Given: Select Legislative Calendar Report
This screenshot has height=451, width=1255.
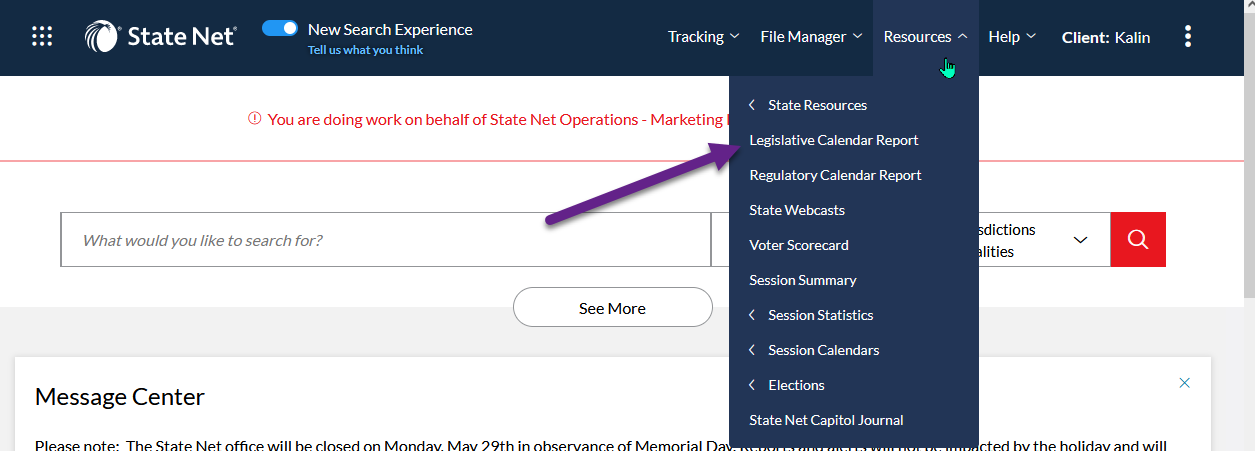Looking at the screenshot, I should 833,140.
